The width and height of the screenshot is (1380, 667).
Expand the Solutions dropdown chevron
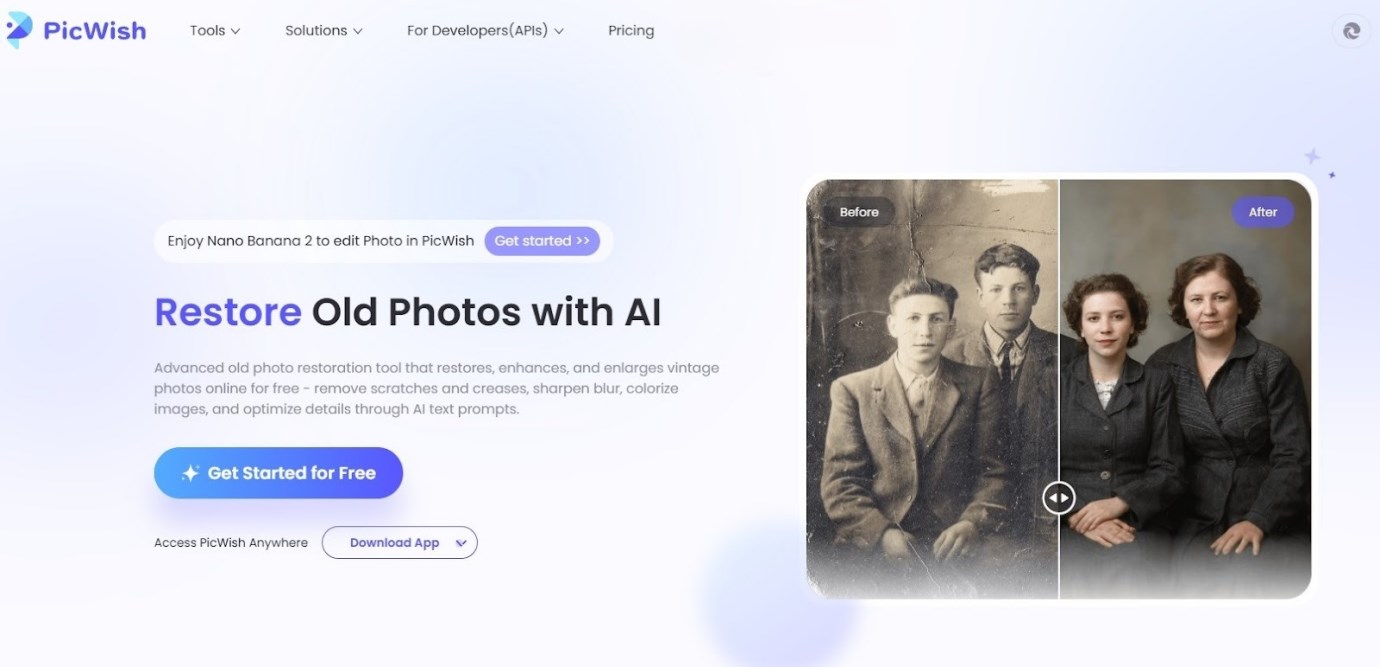(x=358, y=31)
